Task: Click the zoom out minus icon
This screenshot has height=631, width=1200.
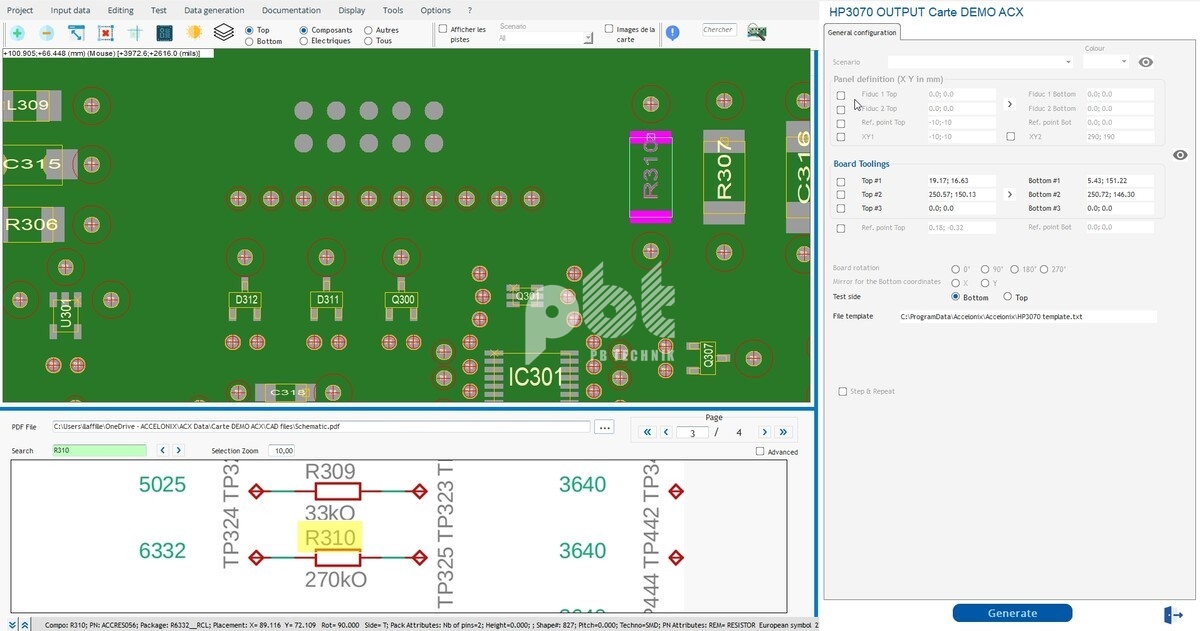Action: click(46, 33)
